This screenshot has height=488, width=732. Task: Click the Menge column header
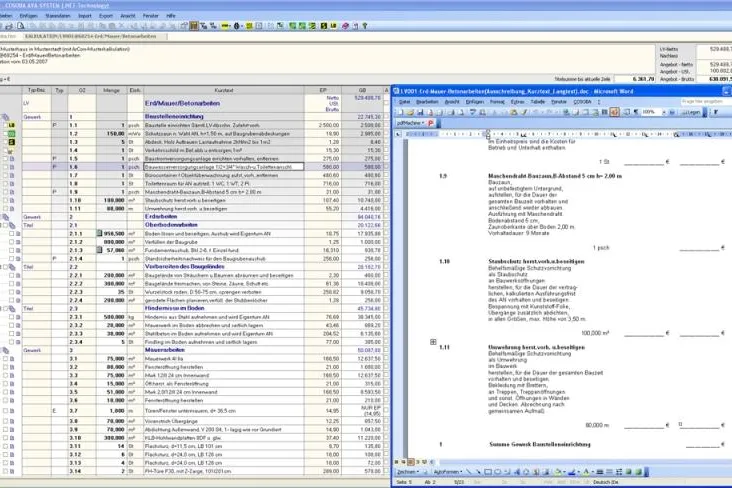coord(112,90)
